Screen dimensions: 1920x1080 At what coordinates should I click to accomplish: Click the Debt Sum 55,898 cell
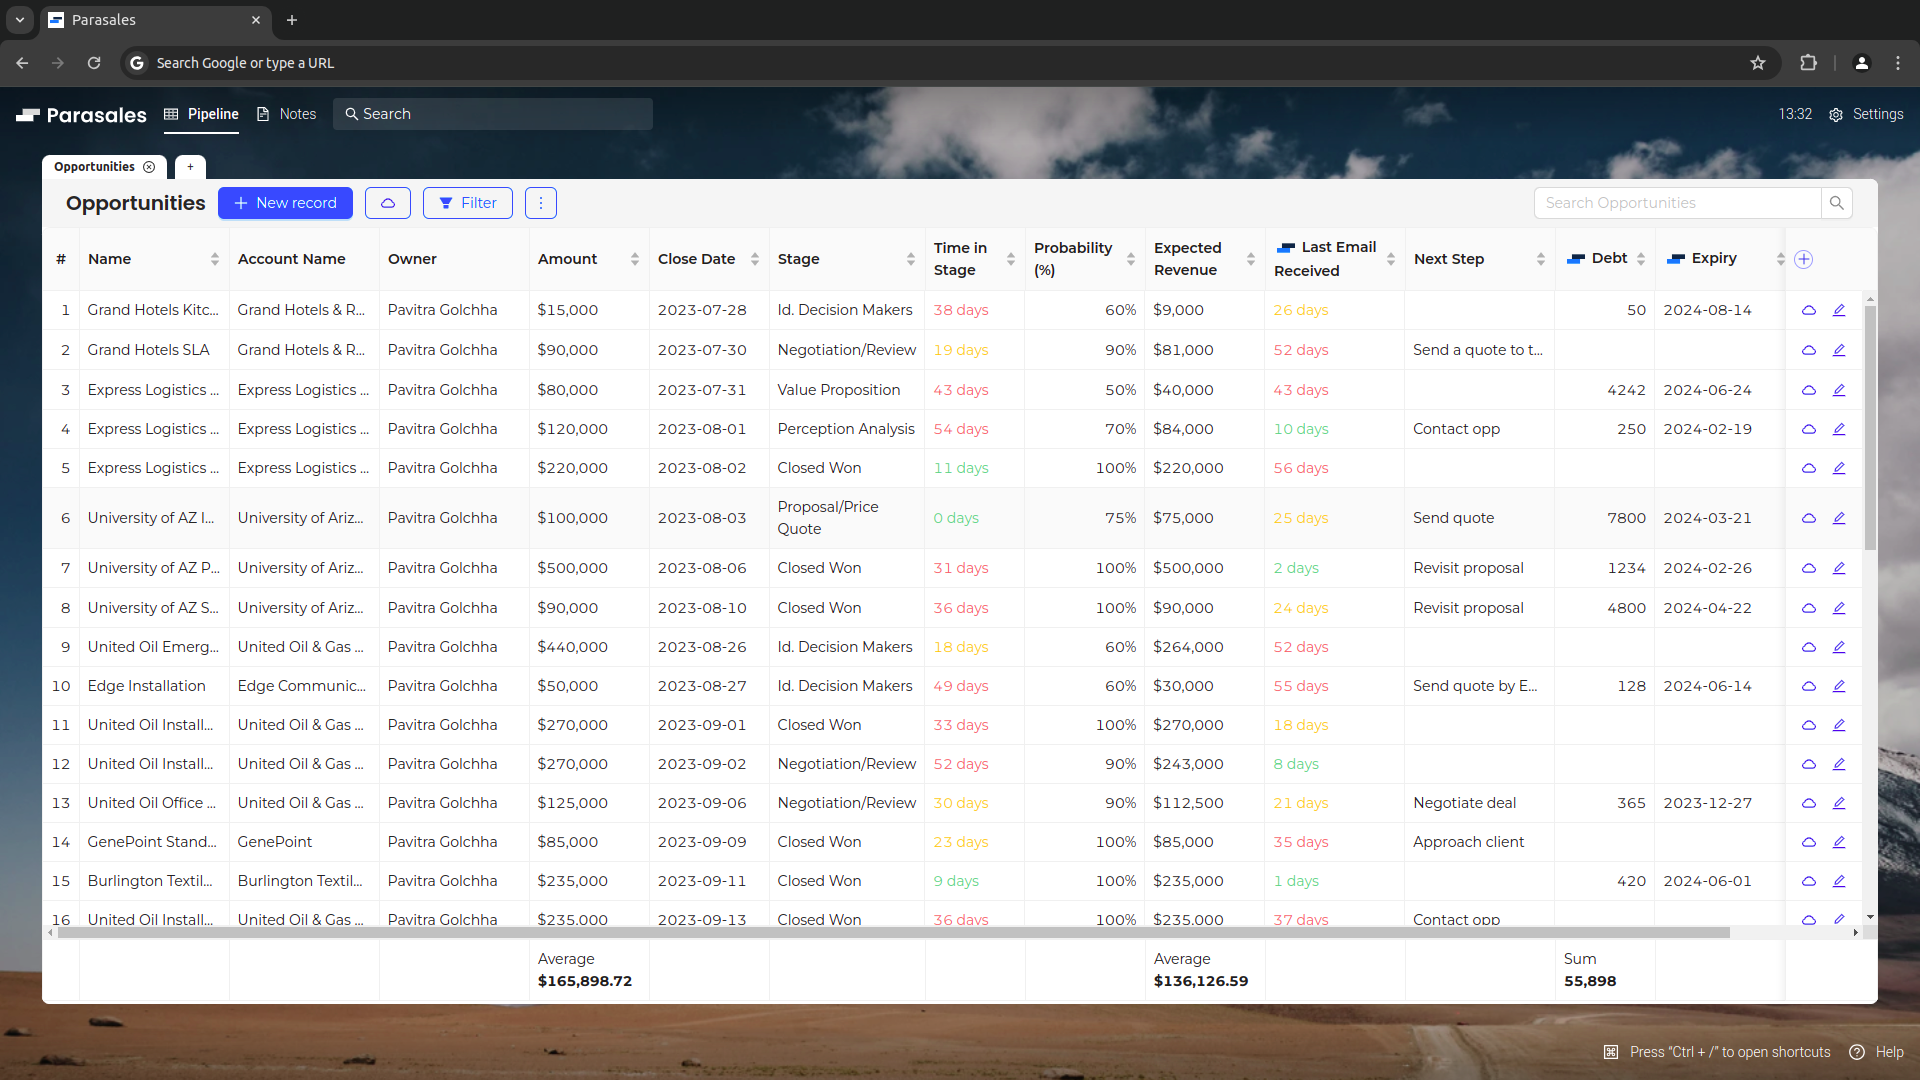click(1605, 970)
